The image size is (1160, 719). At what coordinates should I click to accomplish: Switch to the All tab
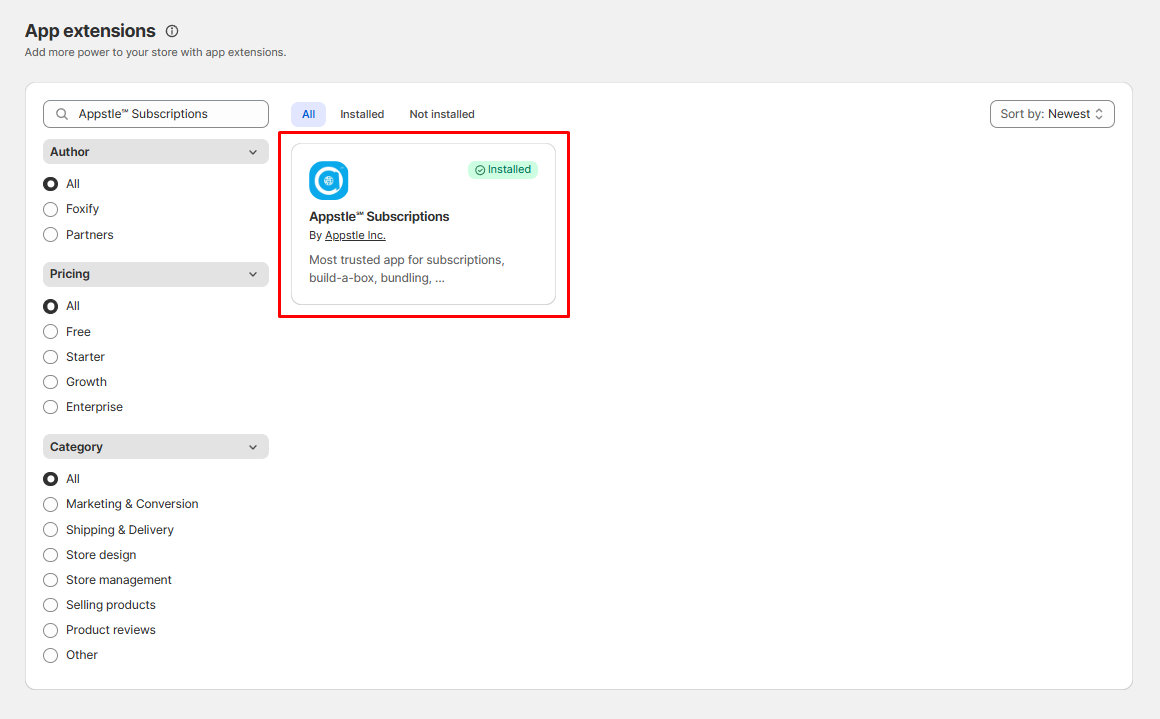[x=308, y=114]
